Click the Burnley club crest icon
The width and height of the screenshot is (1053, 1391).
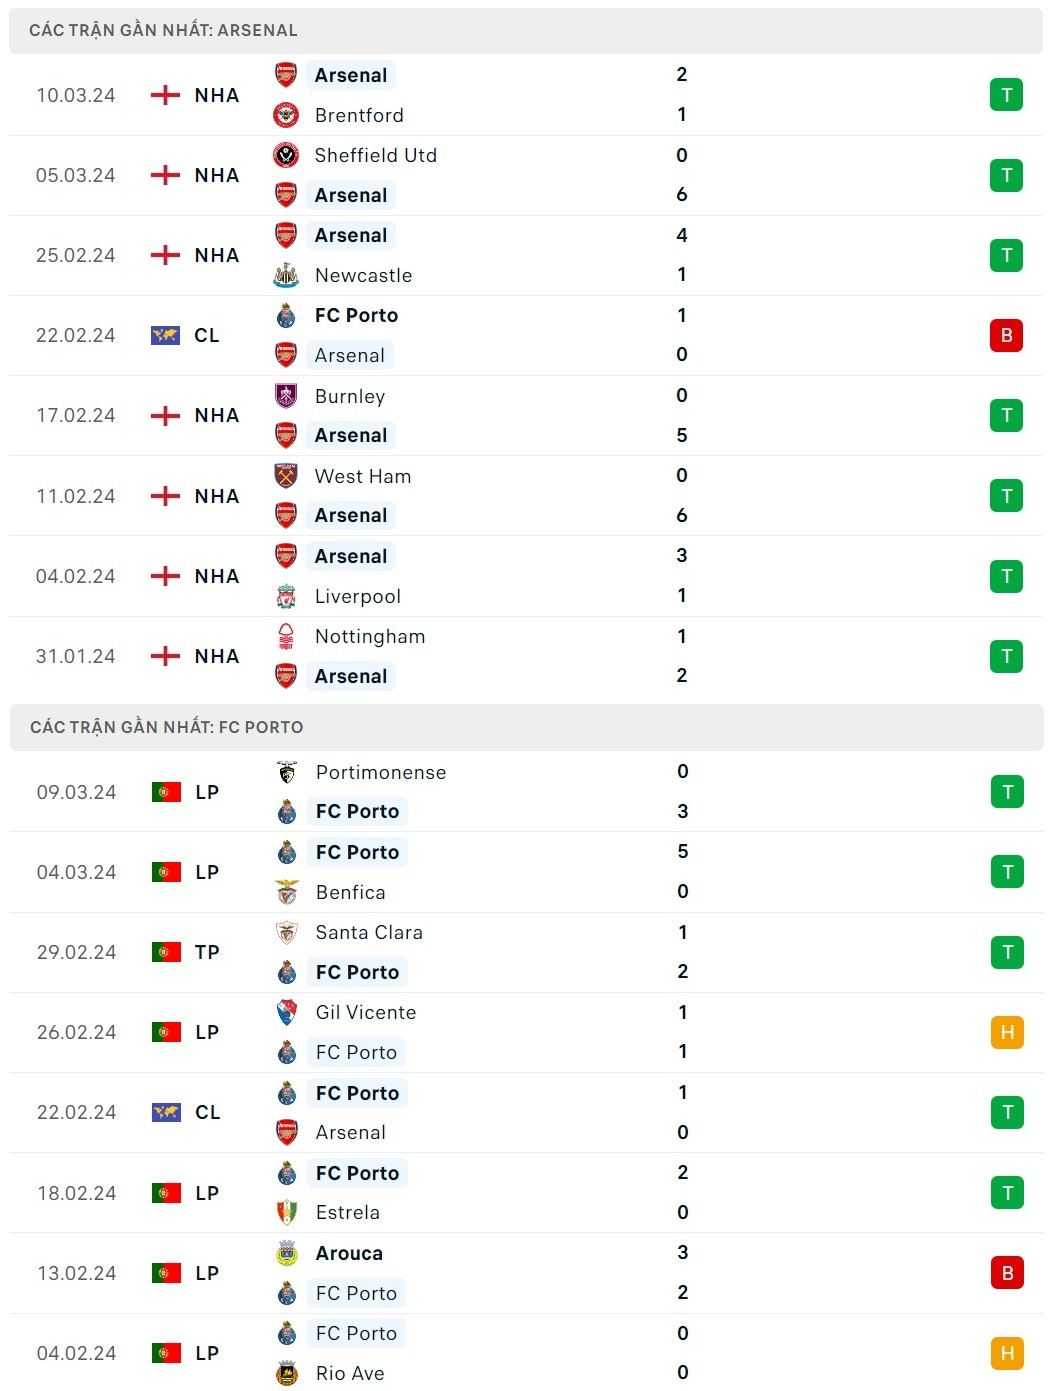coord(286,395)
